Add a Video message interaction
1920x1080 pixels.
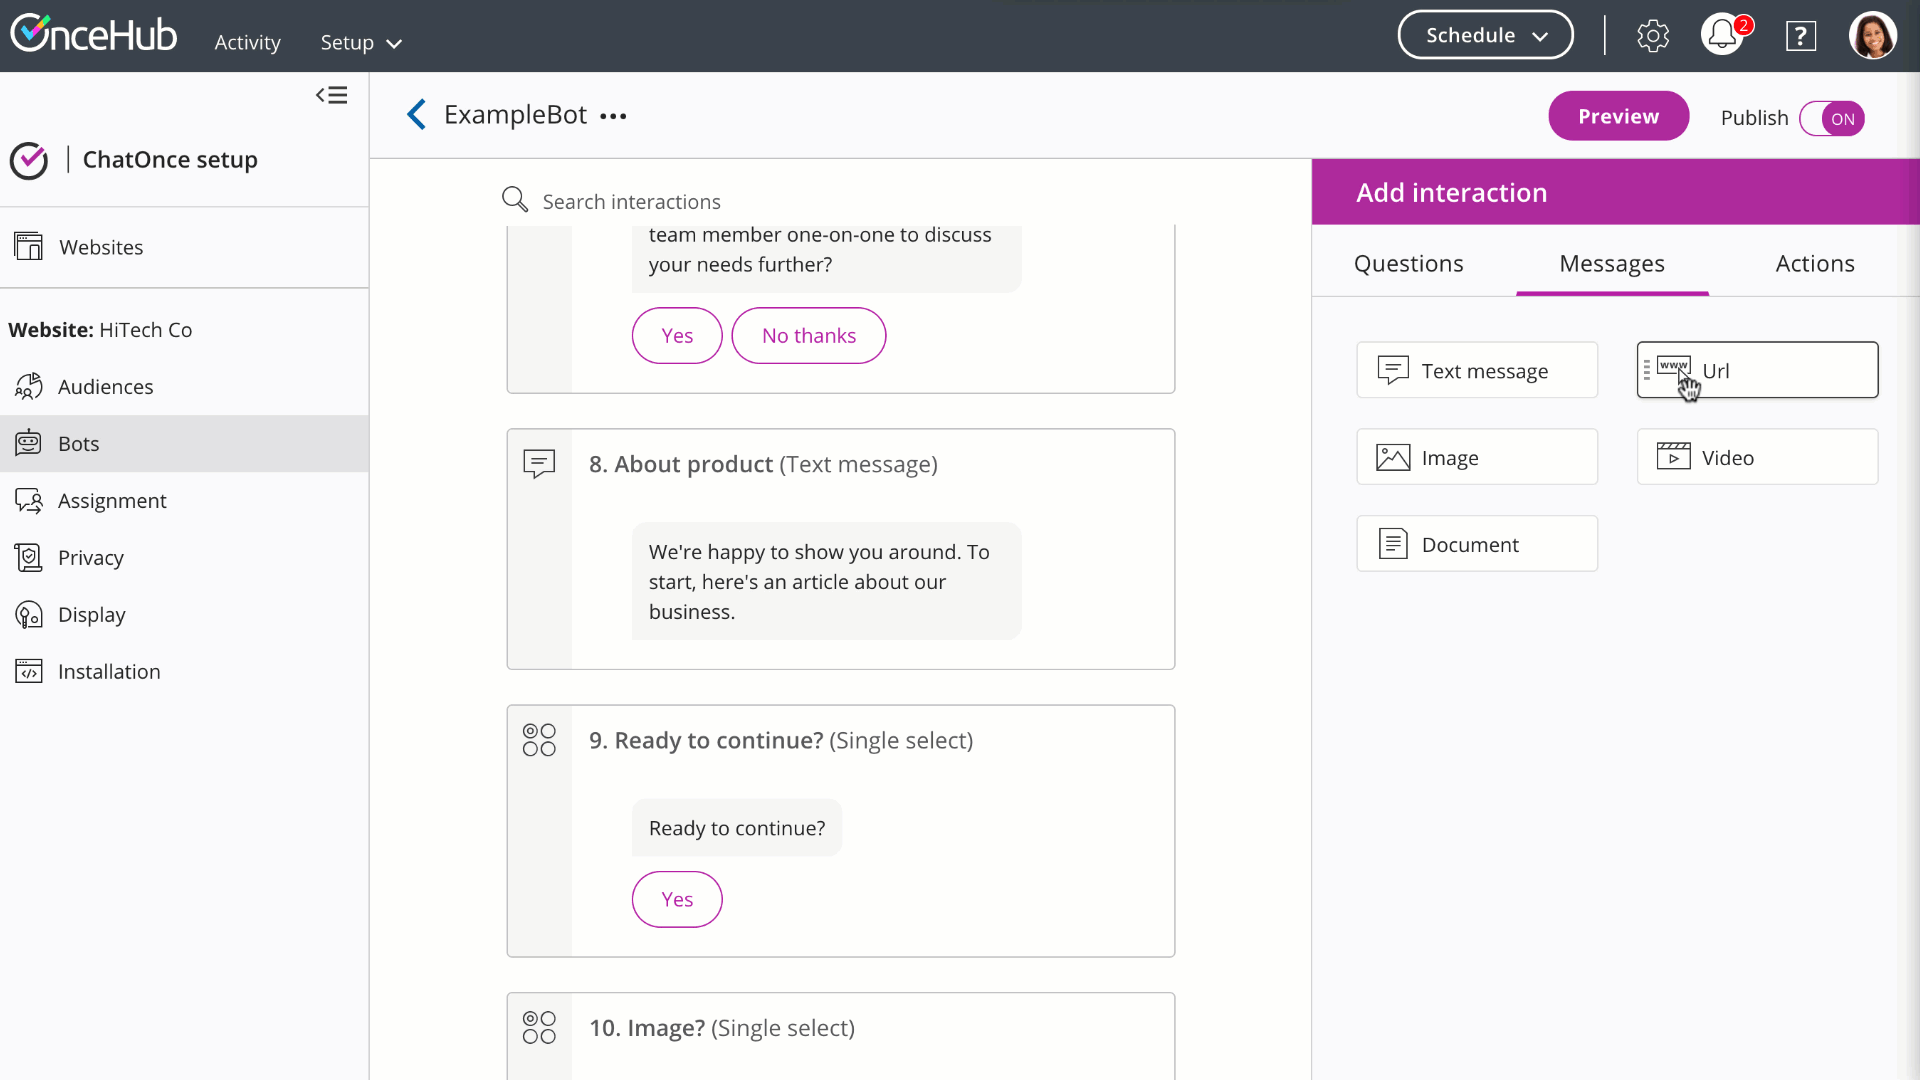click(1757, 457)
